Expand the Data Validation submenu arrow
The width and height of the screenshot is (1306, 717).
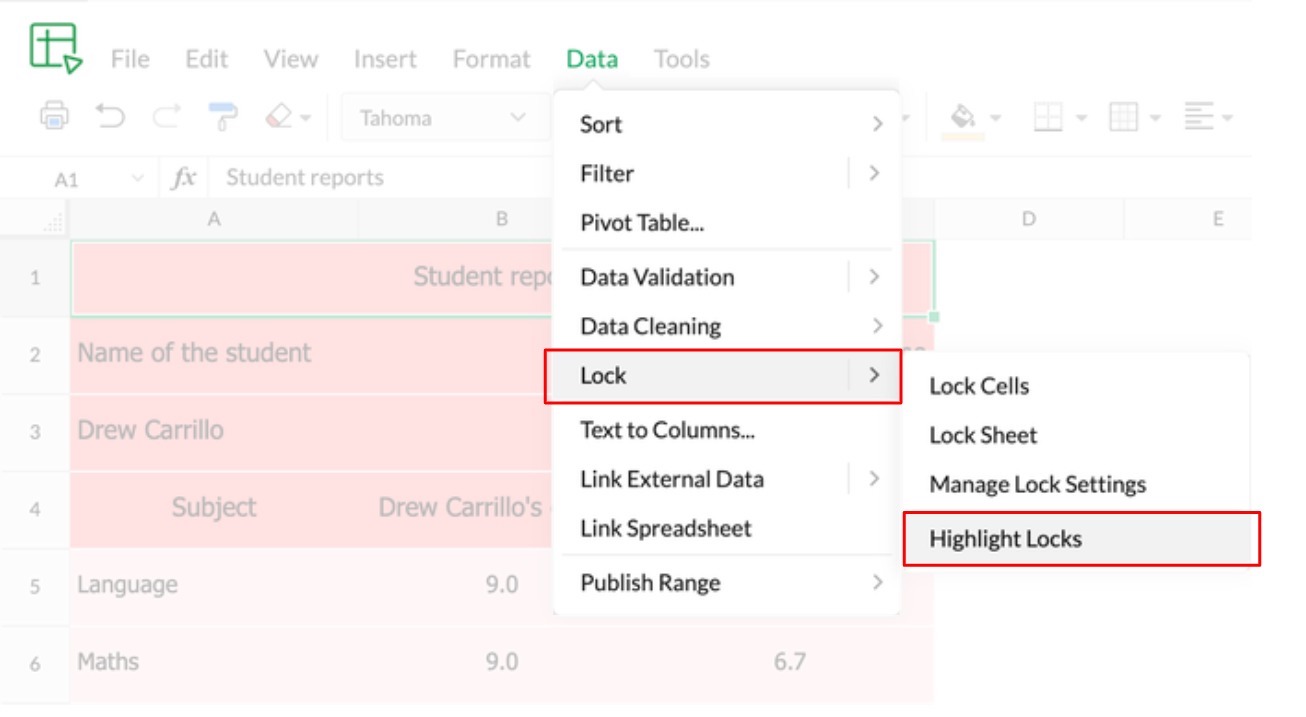(x=874, y=277)
